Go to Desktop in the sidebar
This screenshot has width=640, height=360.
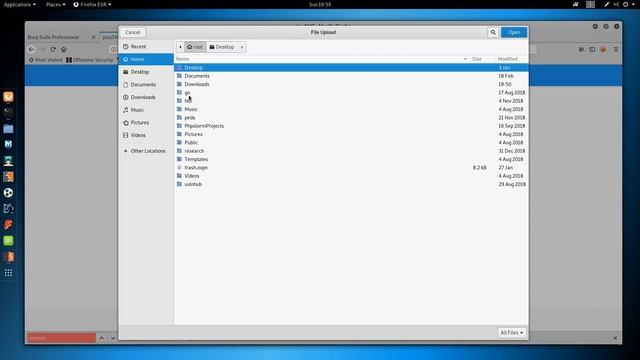[x=146, y=72]
